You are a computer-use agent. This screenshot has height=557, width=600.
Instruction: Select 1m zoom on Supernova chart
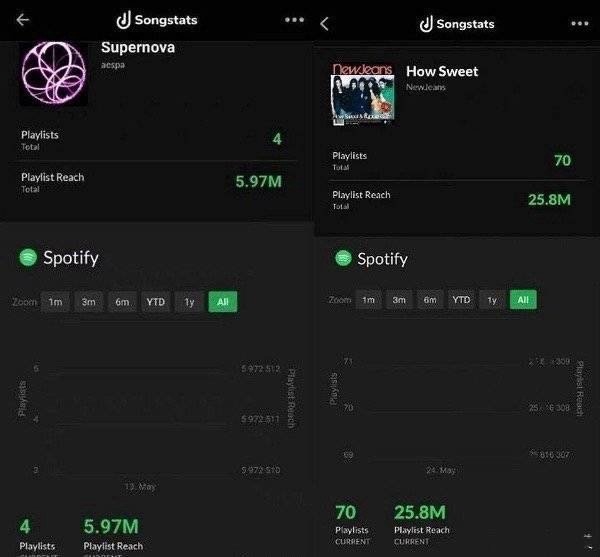pyautogui.click(x=55, y=302)
